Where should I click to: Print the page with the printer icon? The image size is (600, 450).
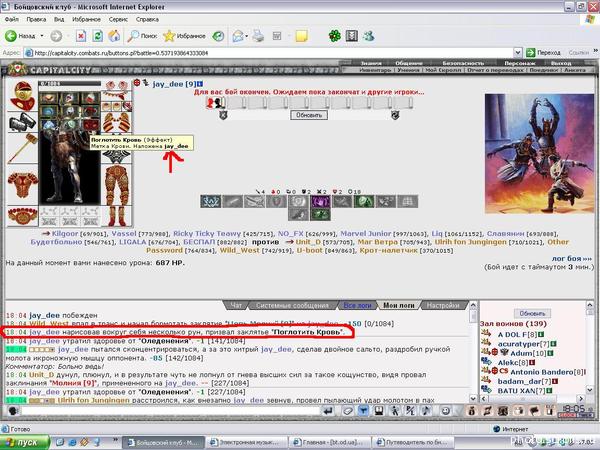click(x=259, y=36)
